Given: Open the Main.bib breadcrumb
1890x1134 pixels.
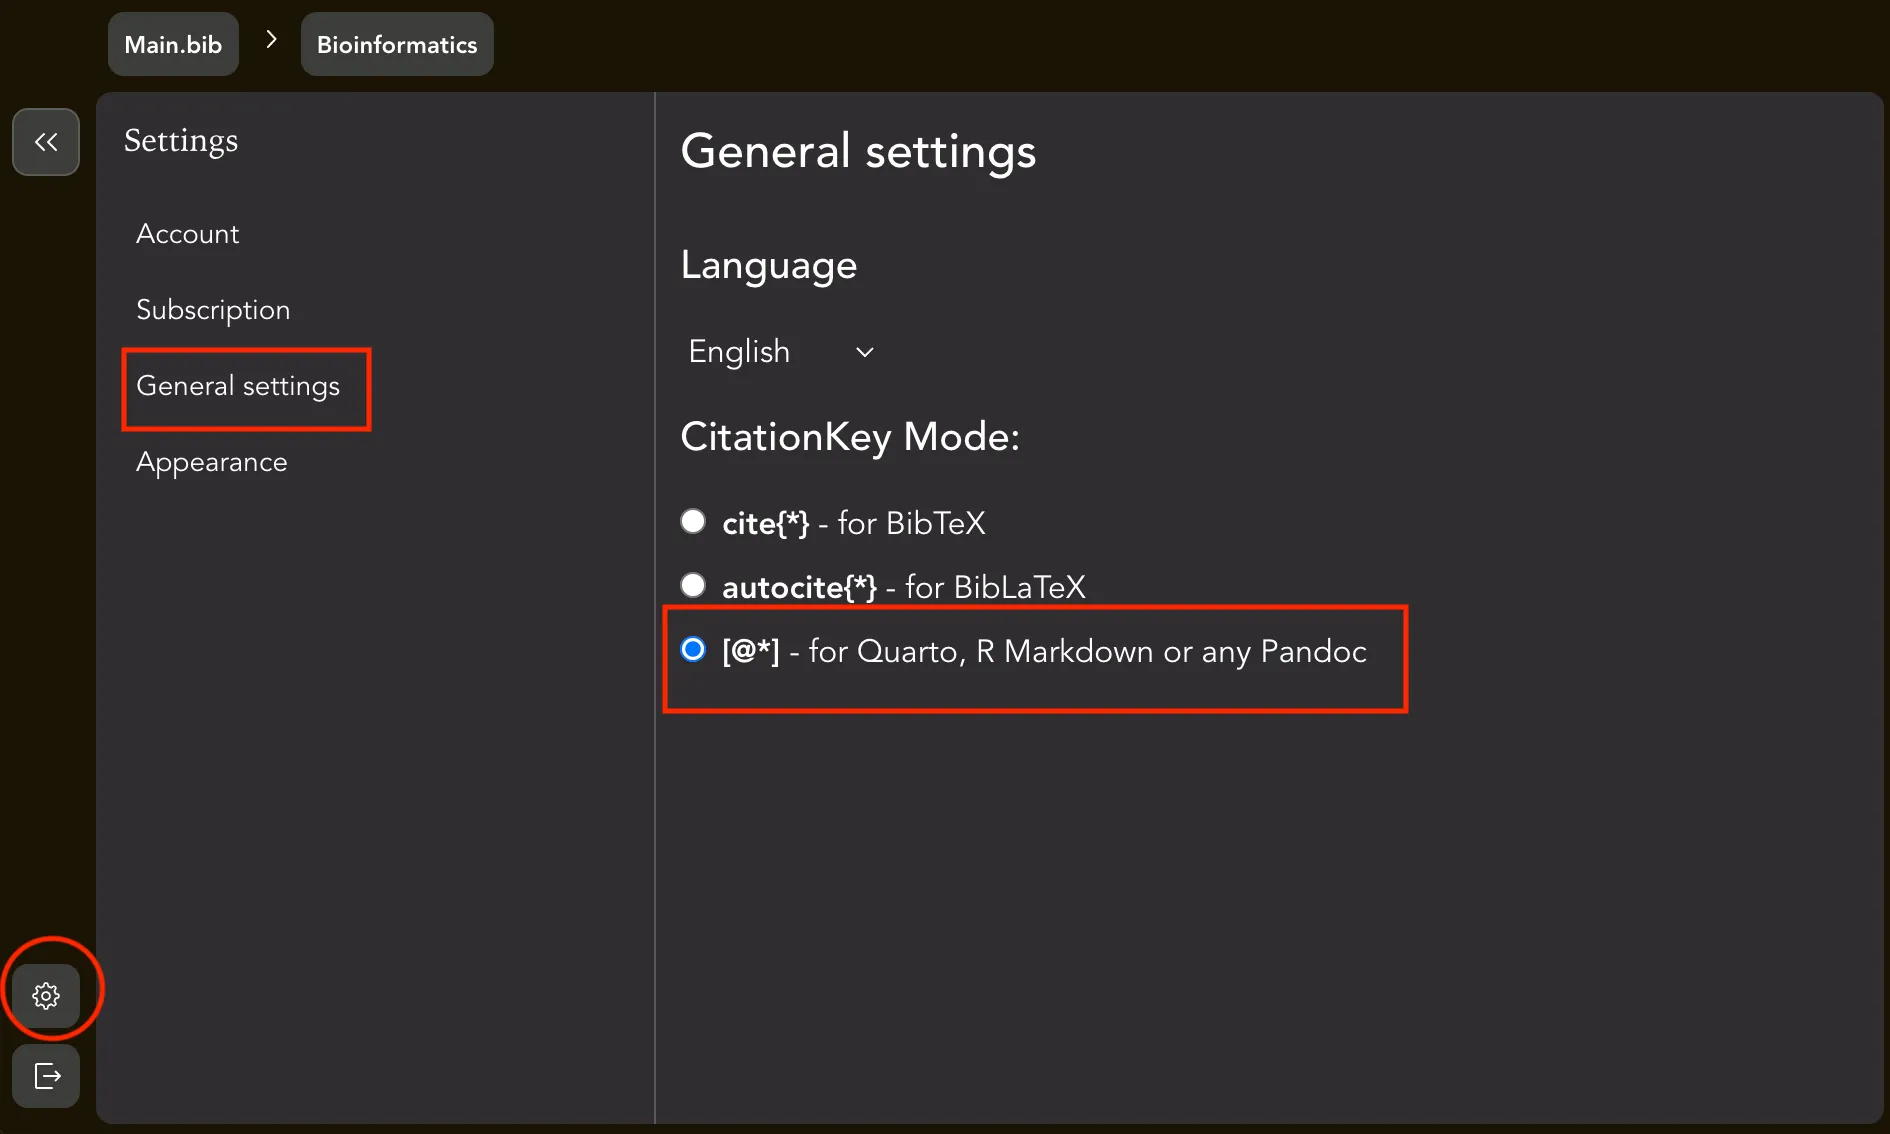Looking at the screenshot, I should [x=173, y=44].
